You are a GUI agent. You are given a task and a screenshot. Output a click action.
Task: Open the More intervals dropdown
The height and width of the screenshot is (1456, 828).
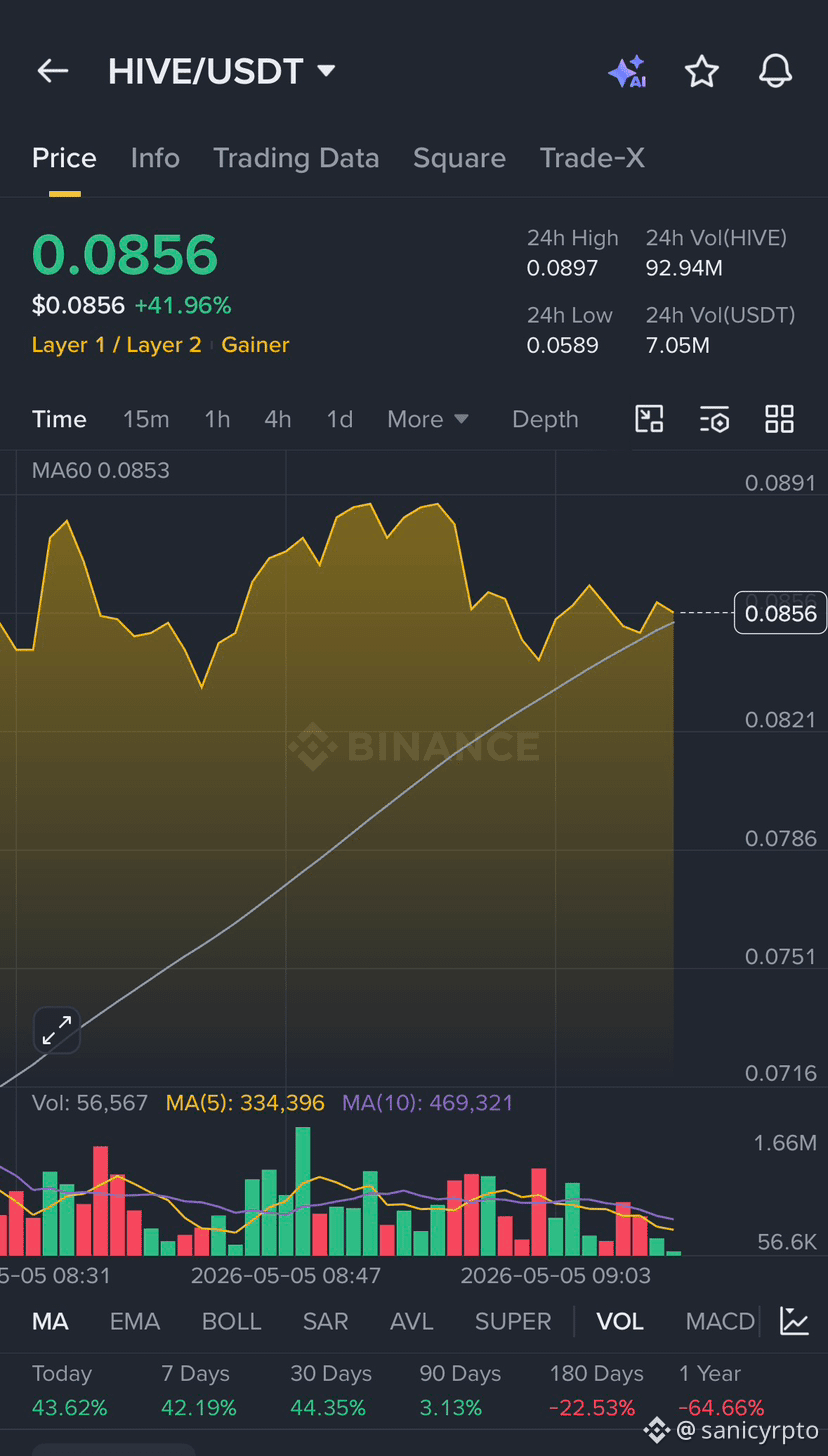(428, 419)
